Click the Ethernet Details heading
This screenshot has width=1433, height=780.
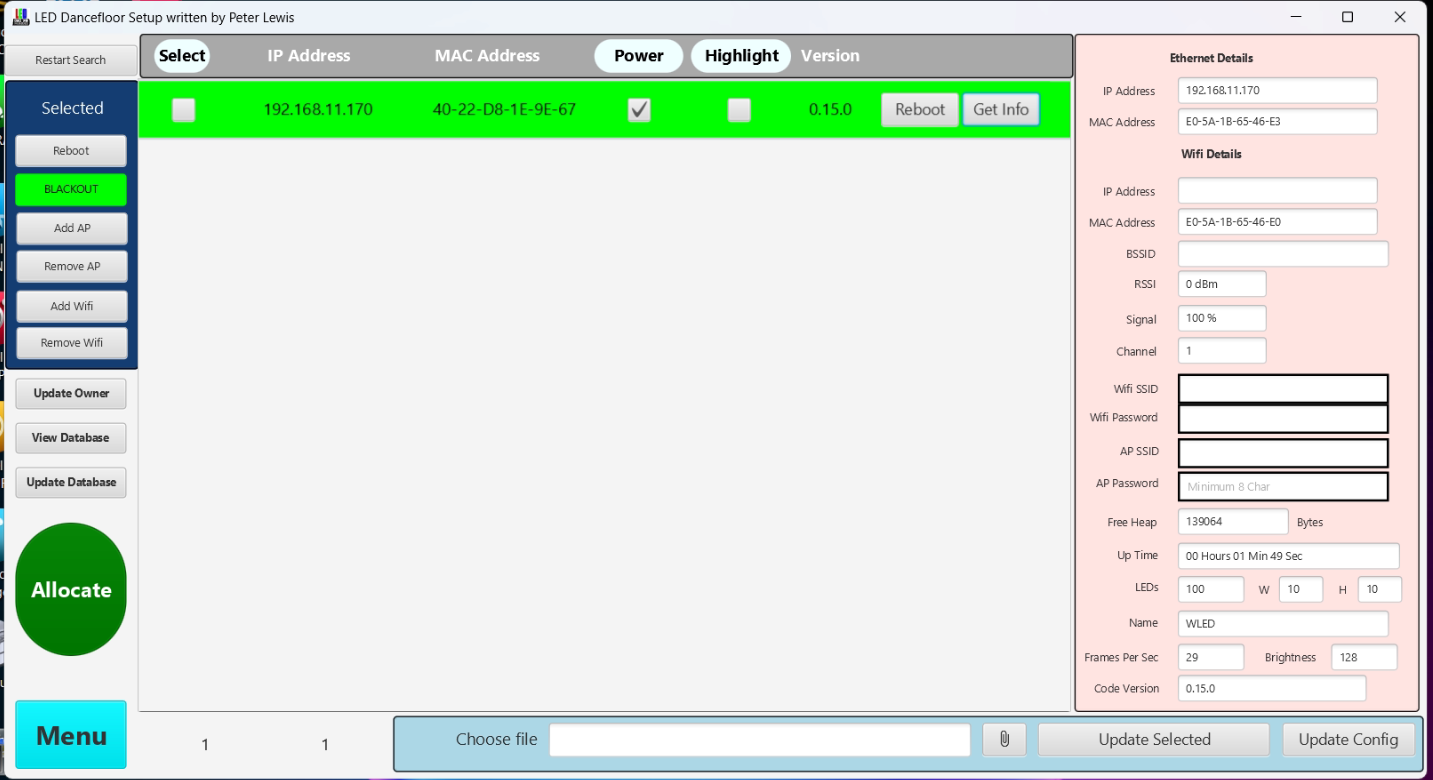1211,58
